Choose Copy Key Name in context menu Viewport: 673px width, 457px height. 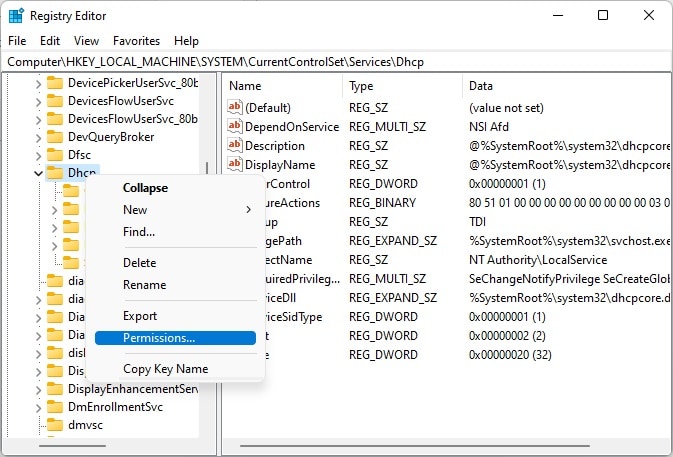[175, 369]
